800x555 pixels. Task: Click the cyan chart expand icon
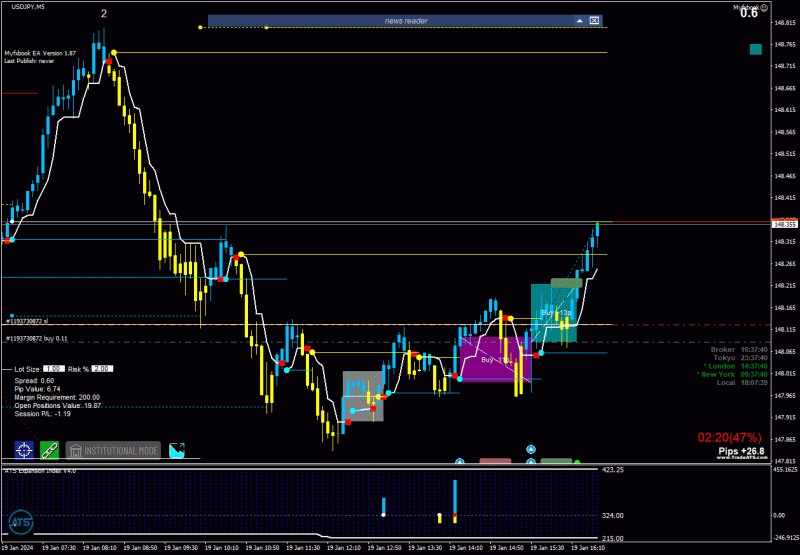pyautogui.click(x=177, y=450)
